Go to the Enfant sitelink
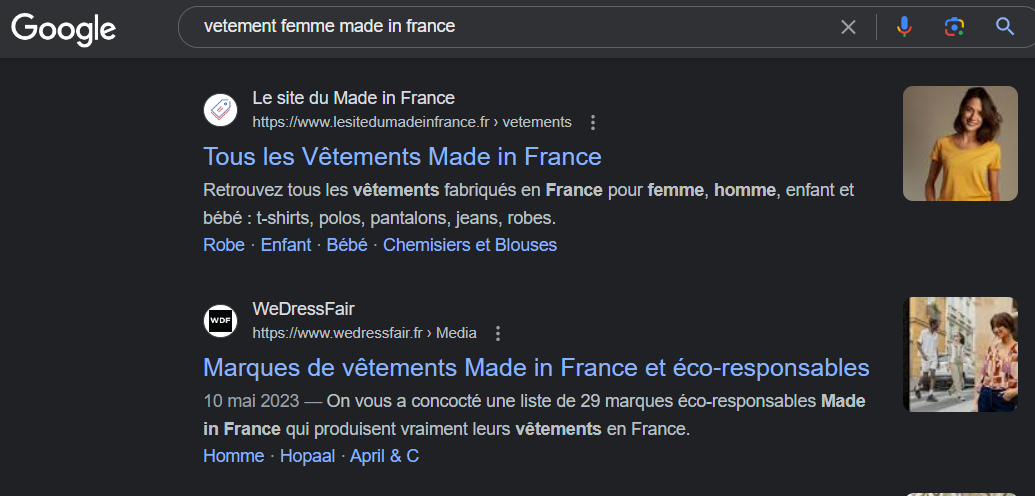This screenshot has height=496, width=1035. point(286,245)
